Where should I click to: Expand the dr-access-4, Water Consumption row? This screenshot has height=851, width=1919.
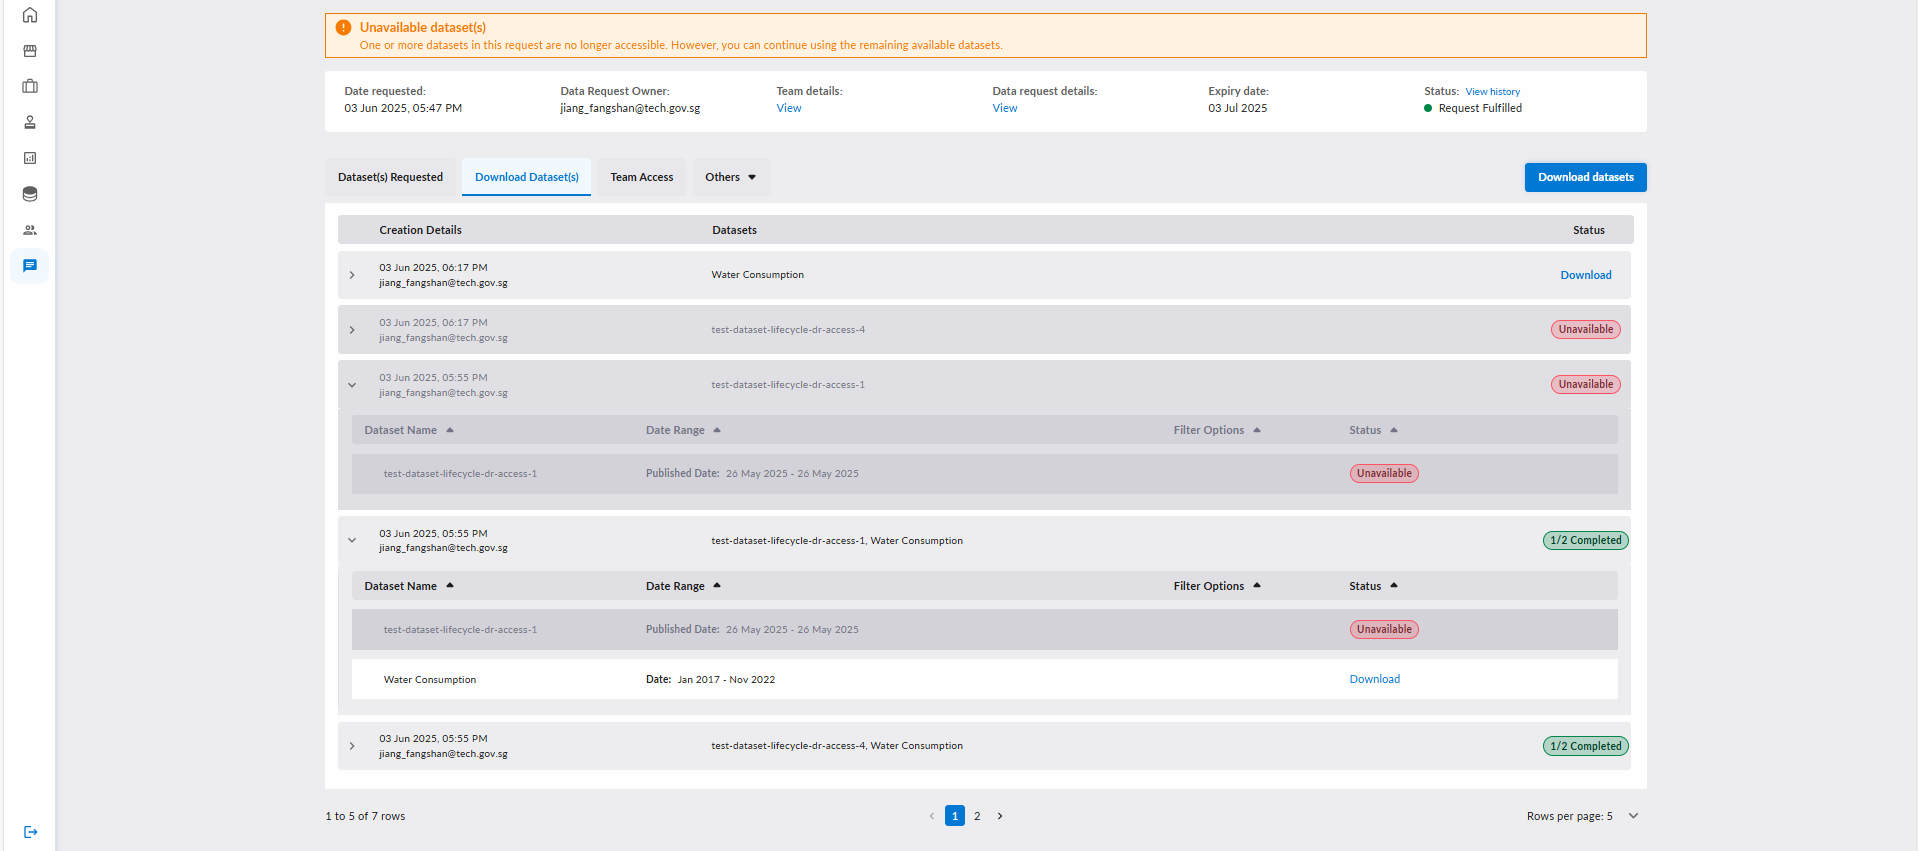352,746
